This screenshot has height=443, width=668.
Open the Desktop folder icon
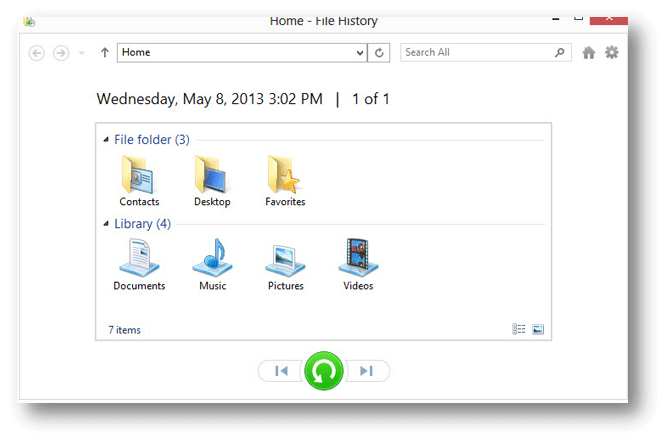pyautogui.click(x=211, y=175)
